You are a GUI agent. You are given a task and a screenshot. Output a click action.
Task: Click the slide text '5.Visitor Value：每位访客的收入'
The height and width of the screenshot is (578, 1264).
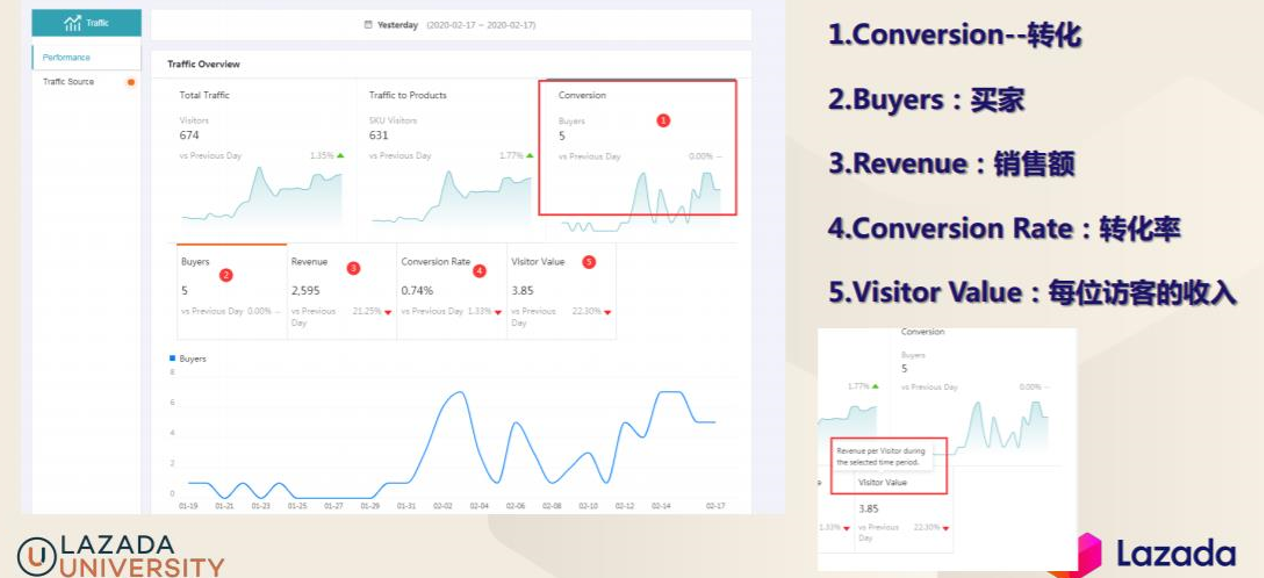1032,292
